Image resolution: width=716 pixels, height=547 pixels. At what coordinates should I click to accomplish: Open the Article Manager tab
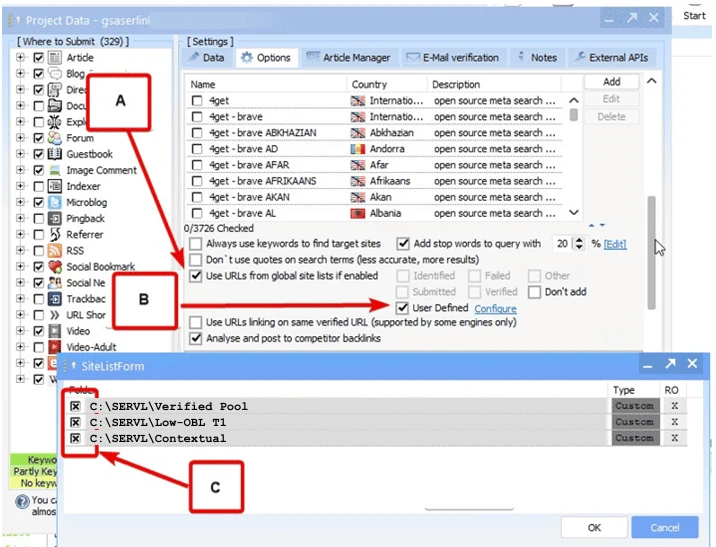pyautogui.click(x=348, y=58)
